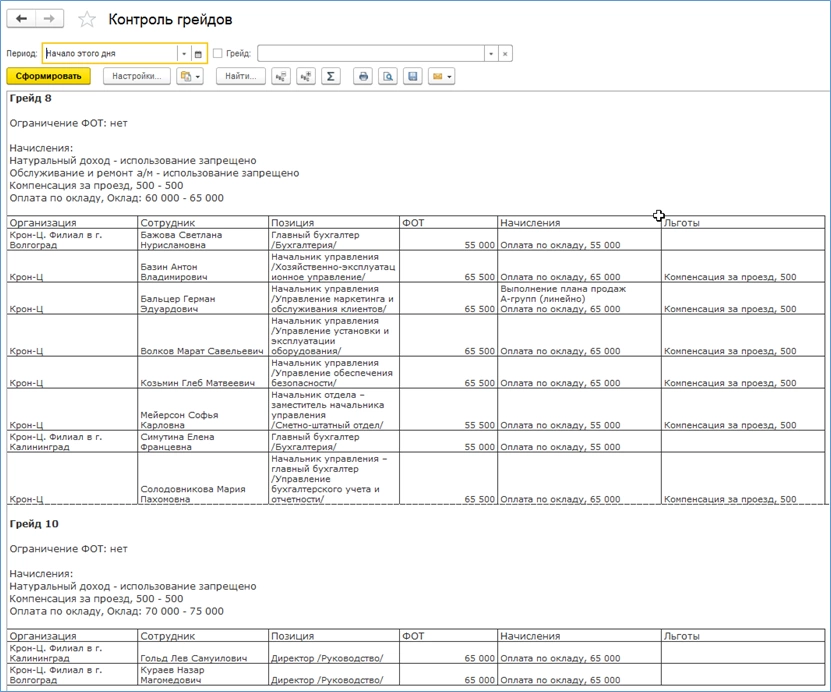Click the back navigation arrow
Image resolution: width=831 pixels, height=692 pixels.
[x=22, y=19]
